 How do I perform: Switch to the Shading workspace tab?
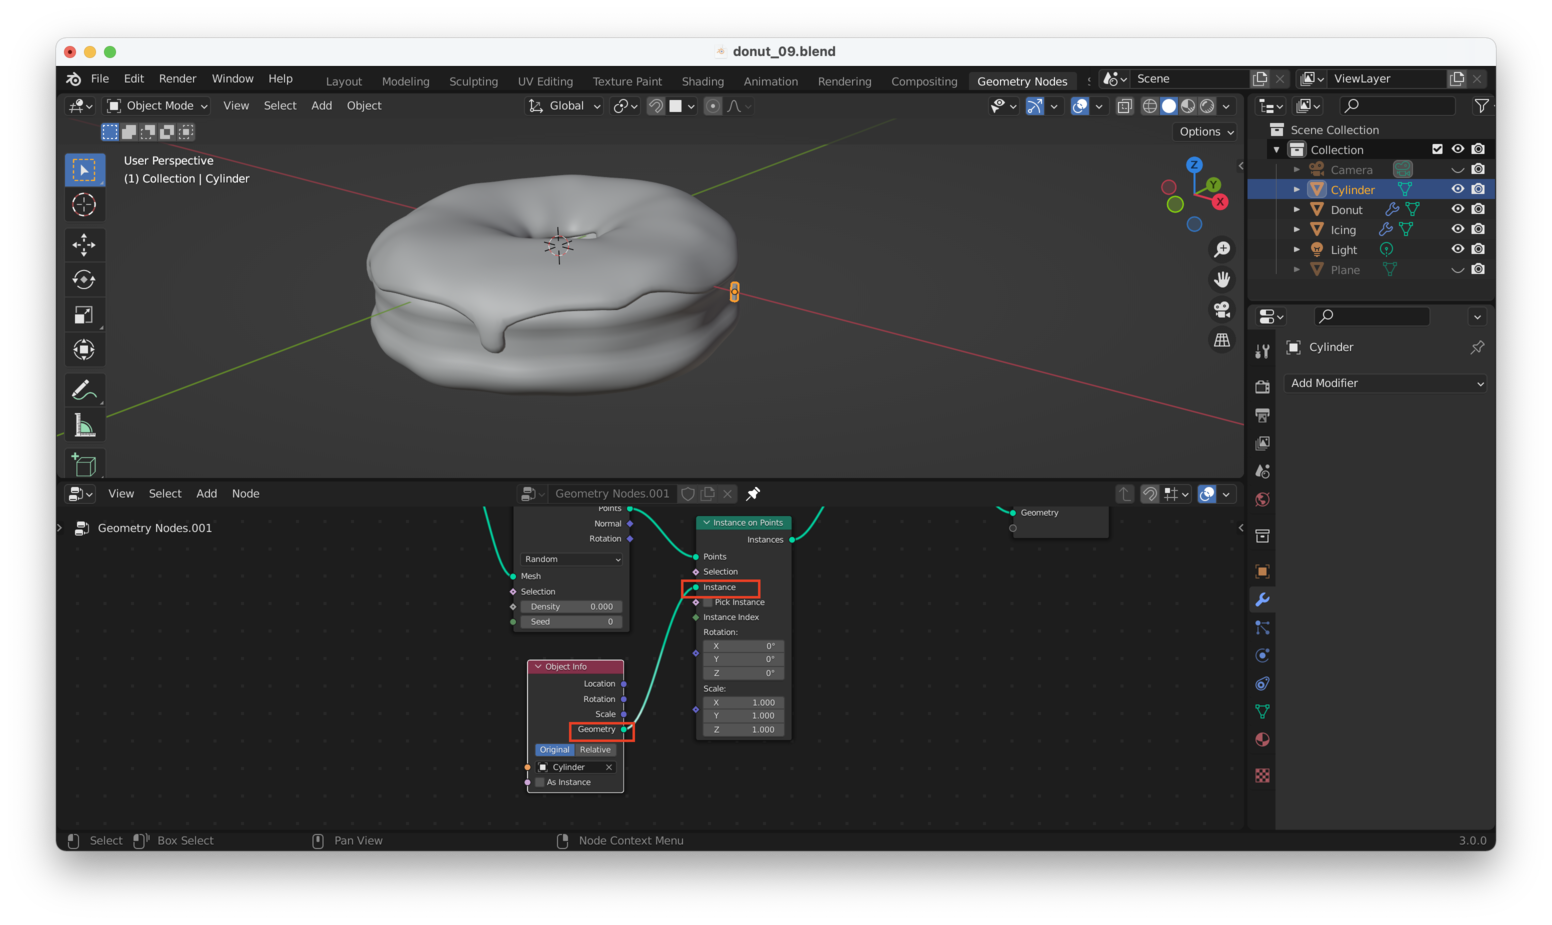(702, 82)
